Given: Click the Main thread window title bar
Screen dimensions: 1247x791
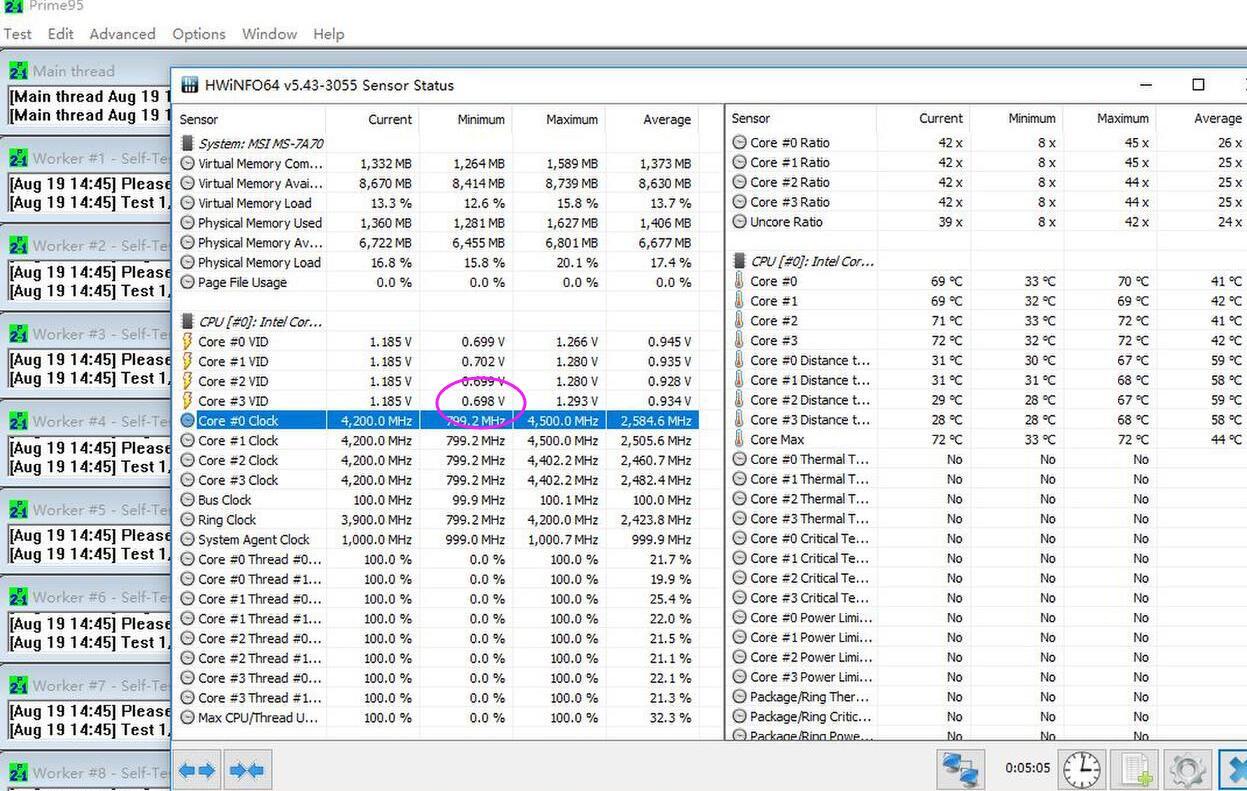Looking at the screenshot, I should [87, 71].
